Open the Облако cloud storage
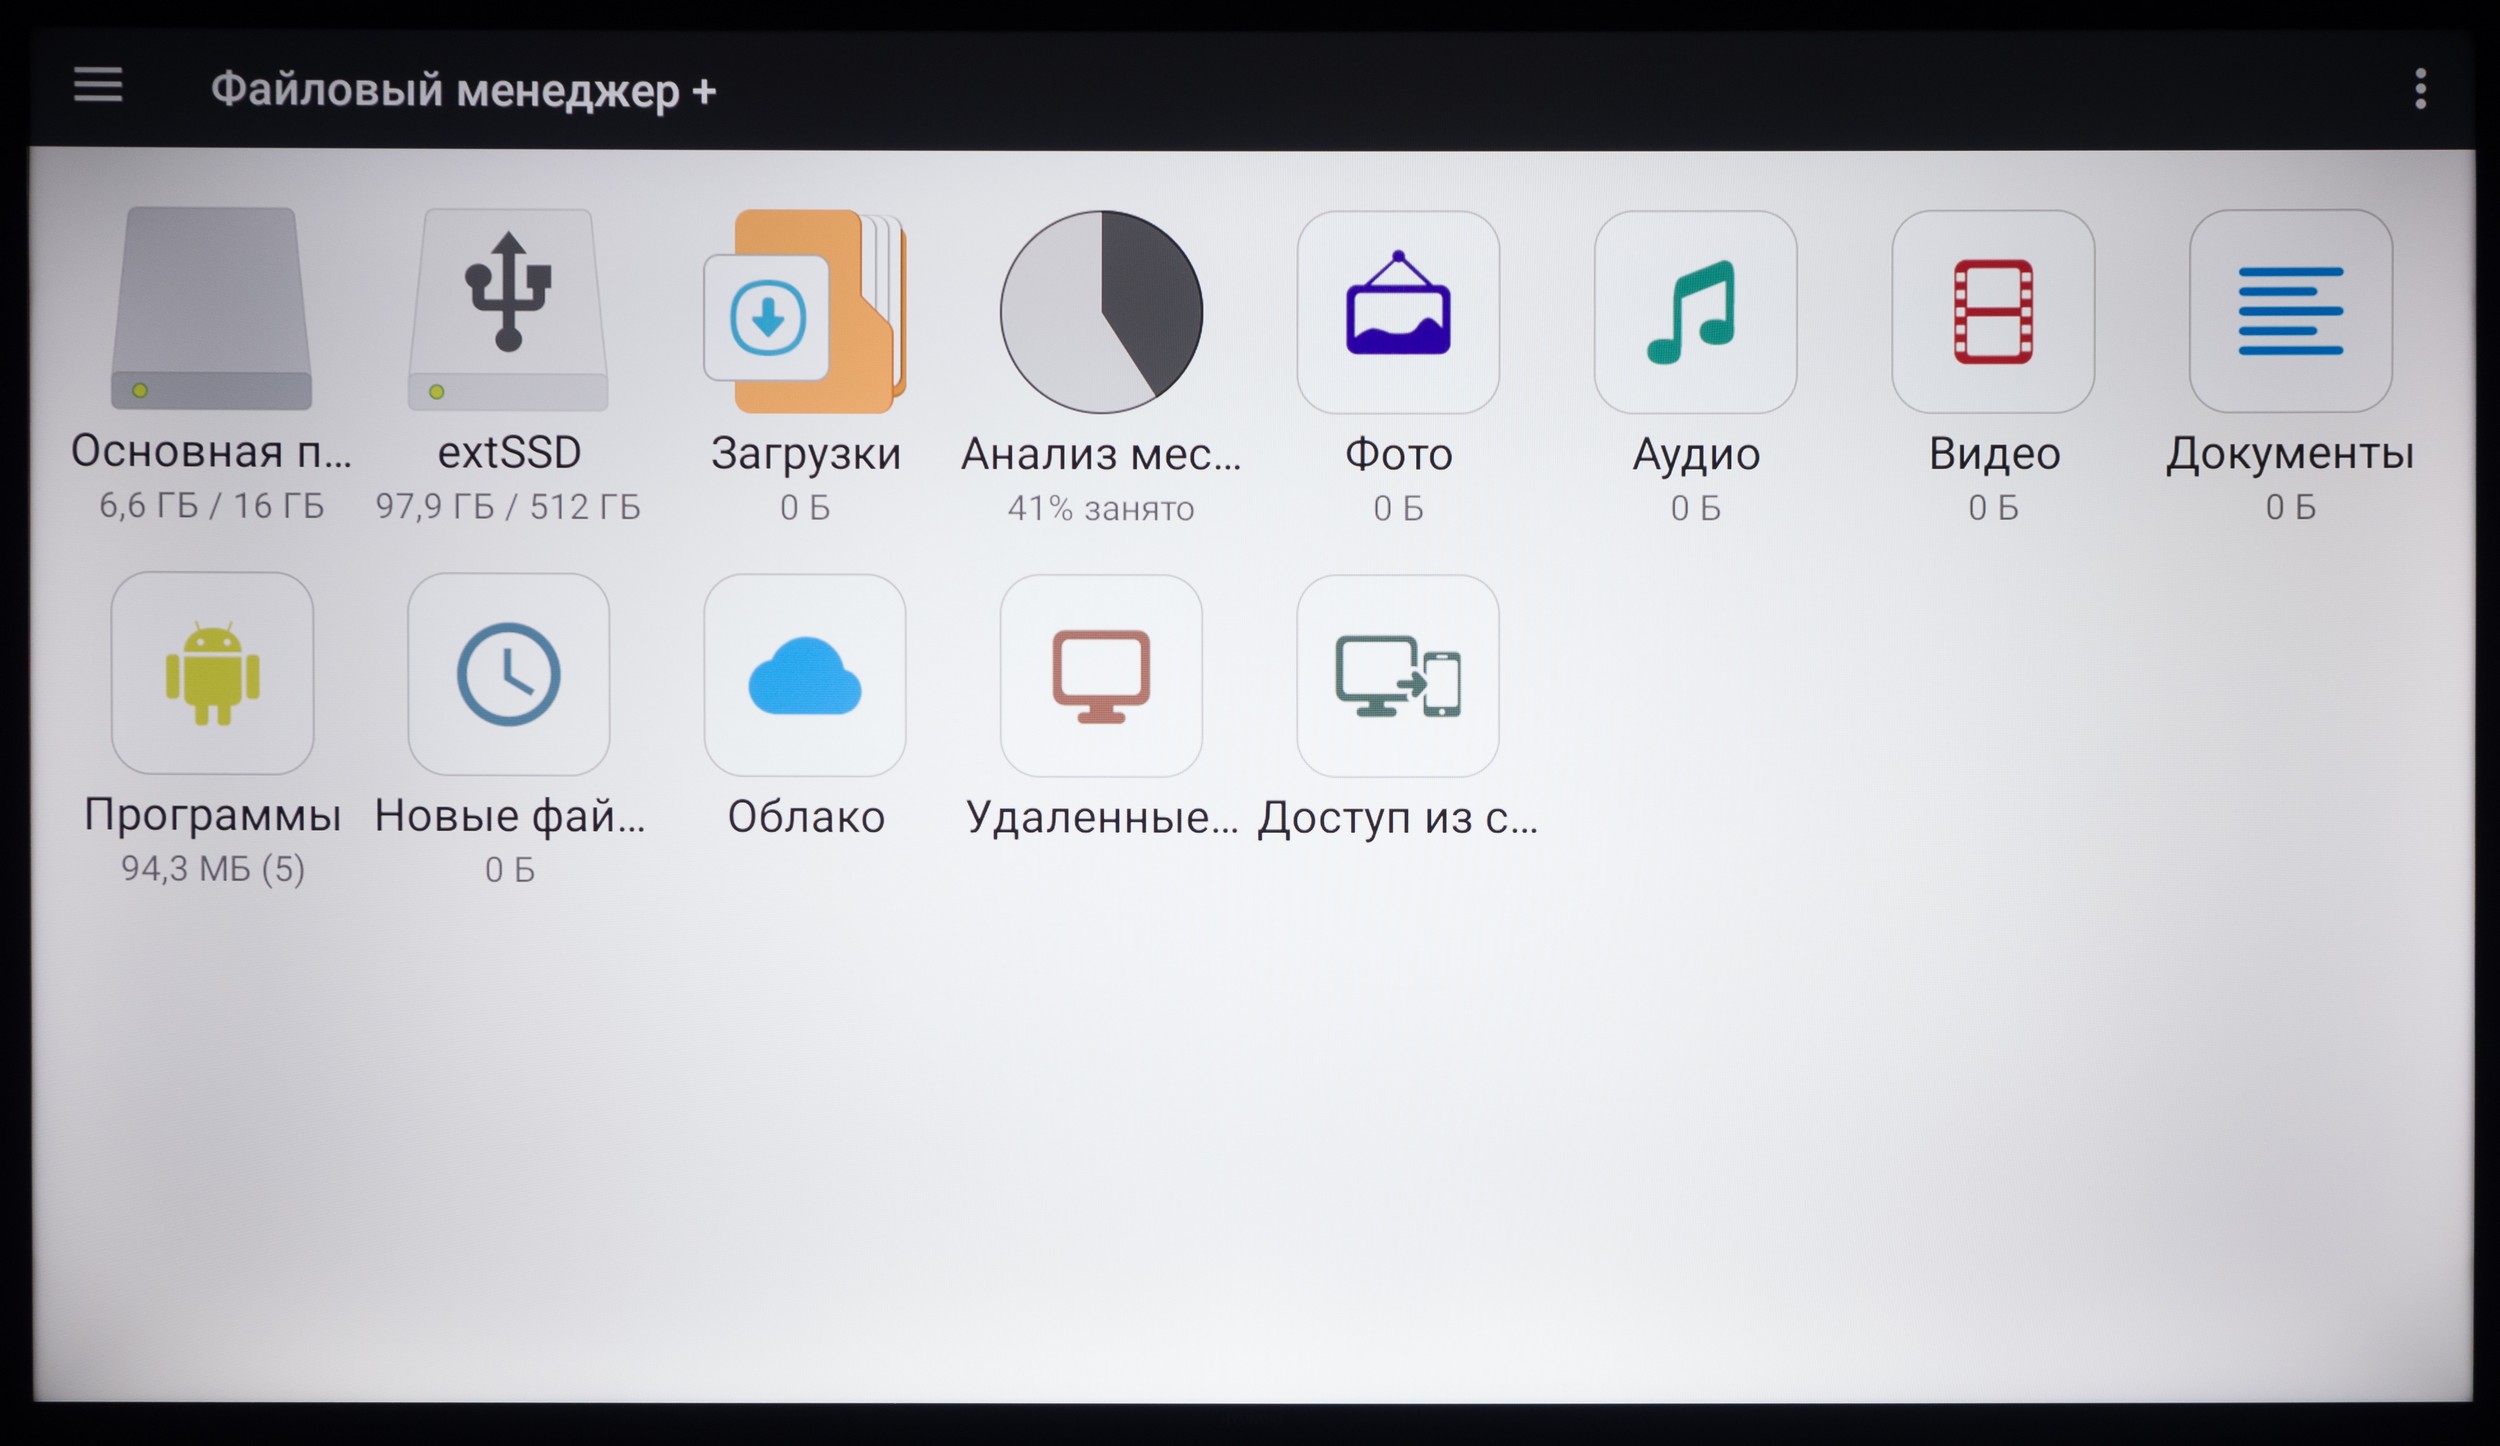Viewport: 2500px width, 1446px height. 805,675
